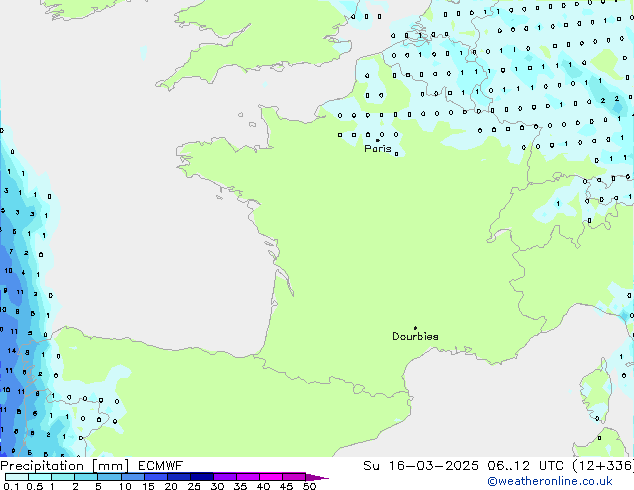
Task: Click the "0.5" legend value
Action: tap(34, 486)
